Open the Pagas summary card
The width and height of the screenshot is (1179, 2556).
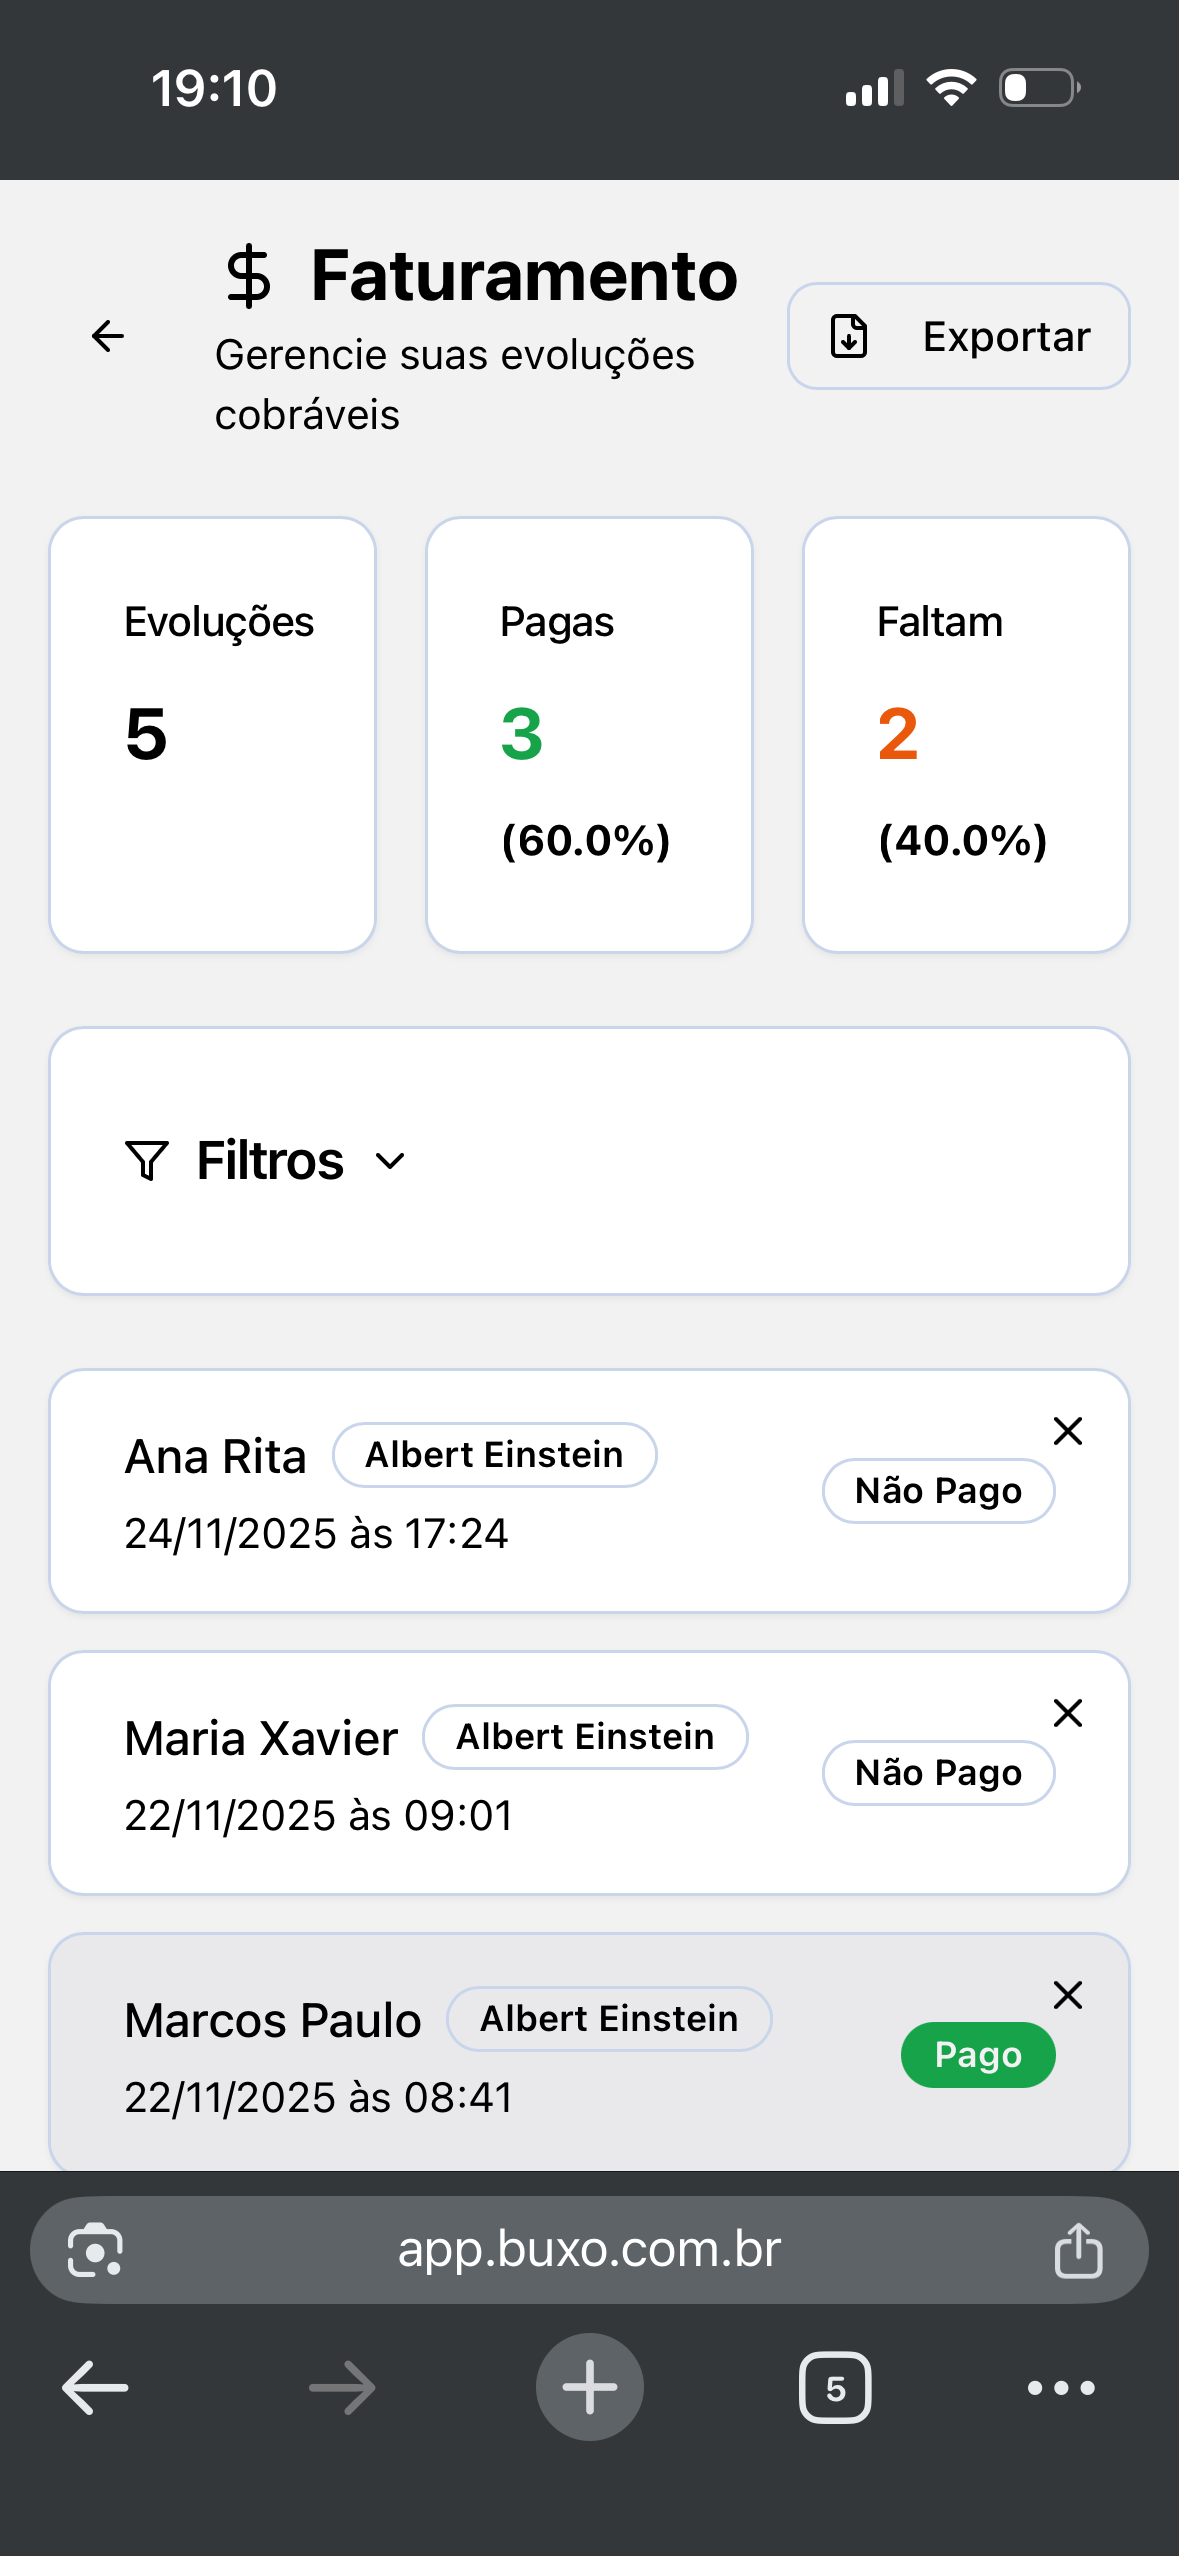click(x=589, y=735)
